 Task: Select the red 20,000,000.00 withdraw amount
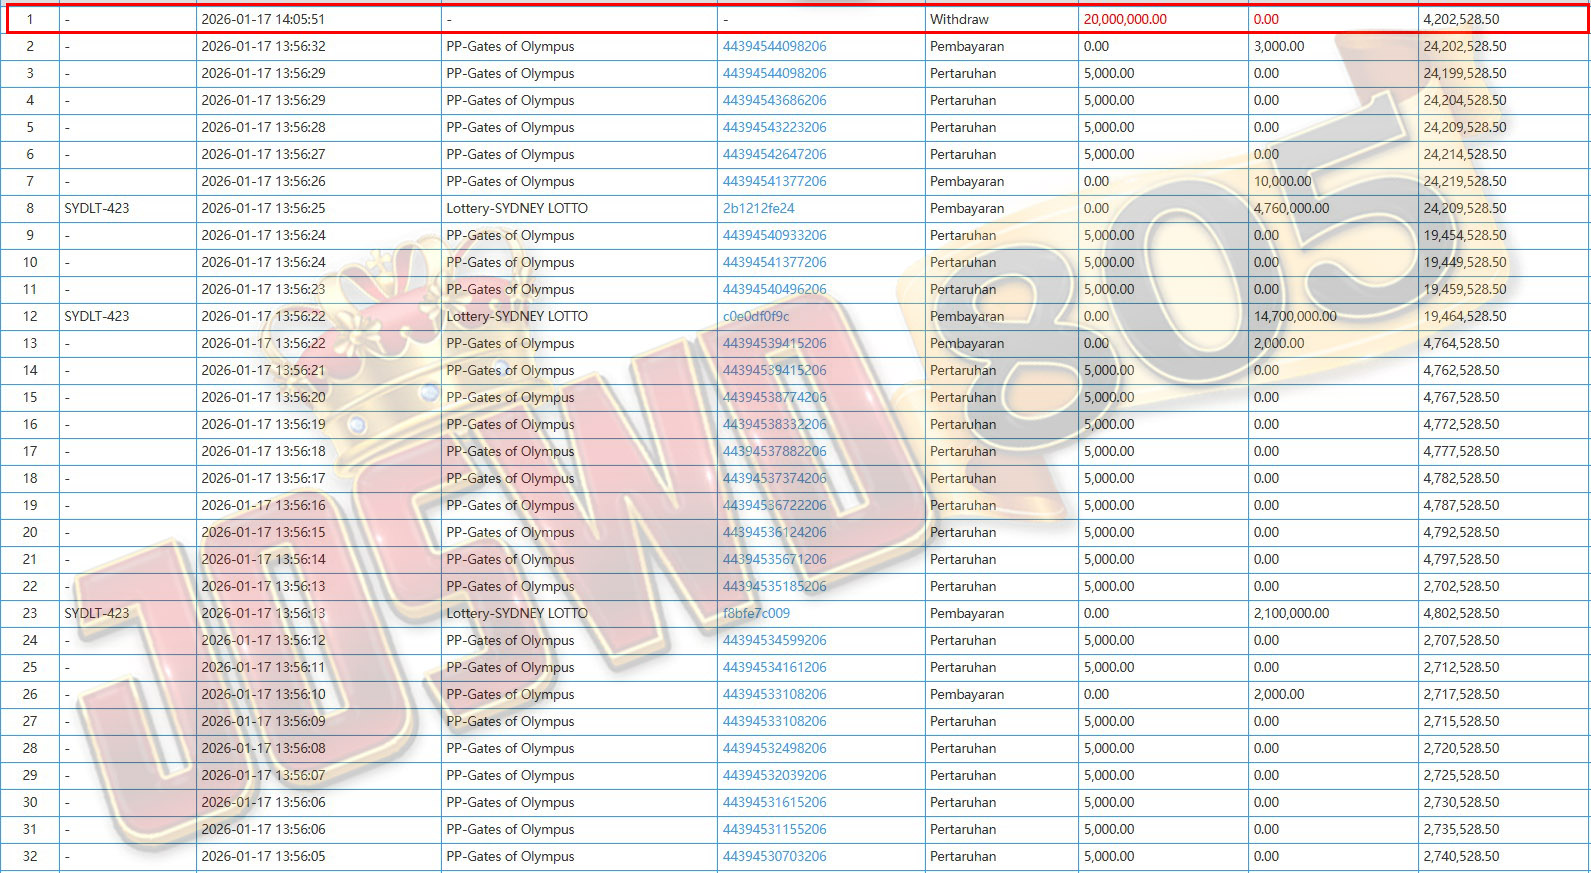pyautogui.click(x=1125, y=19)
